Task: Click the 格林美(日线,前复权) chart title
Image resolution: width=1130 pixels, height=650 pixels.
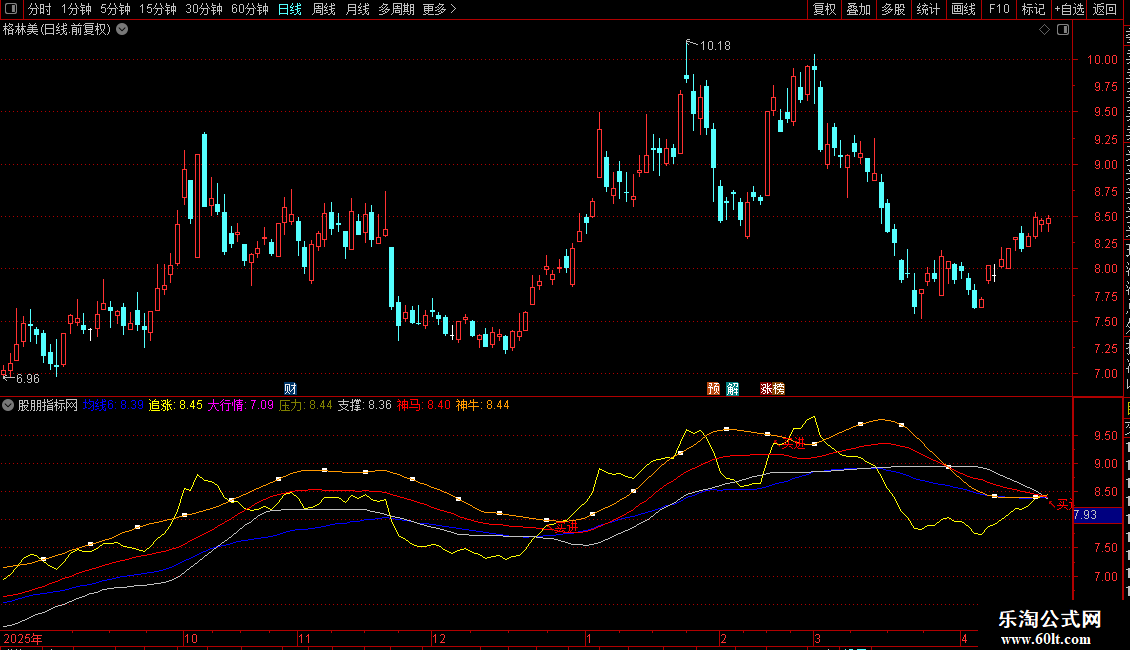Action: (57, 30)
